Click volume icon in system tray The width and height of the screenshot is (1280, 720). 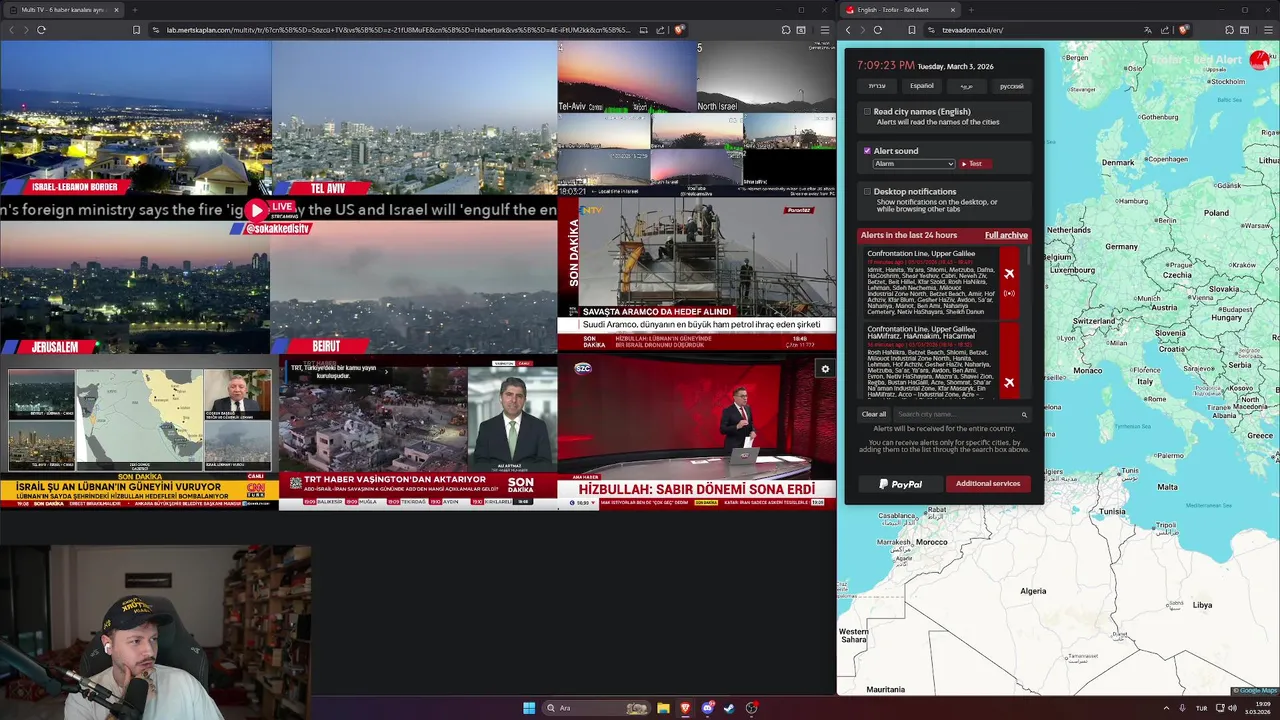(1232, 708)
